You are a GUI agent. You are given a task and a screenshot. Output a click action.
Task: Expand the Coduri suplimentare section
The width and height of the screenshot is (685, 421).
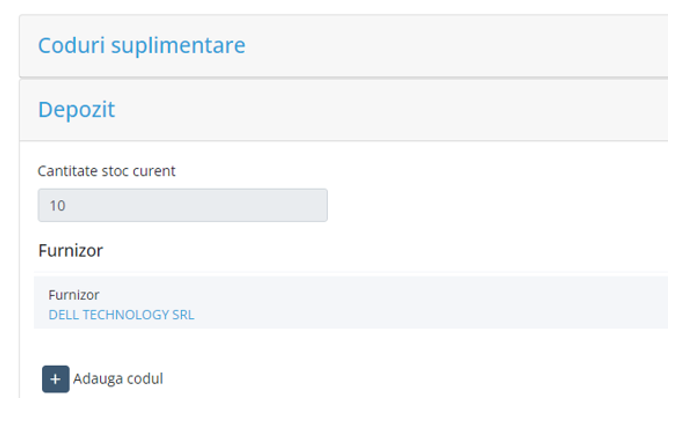141,46
